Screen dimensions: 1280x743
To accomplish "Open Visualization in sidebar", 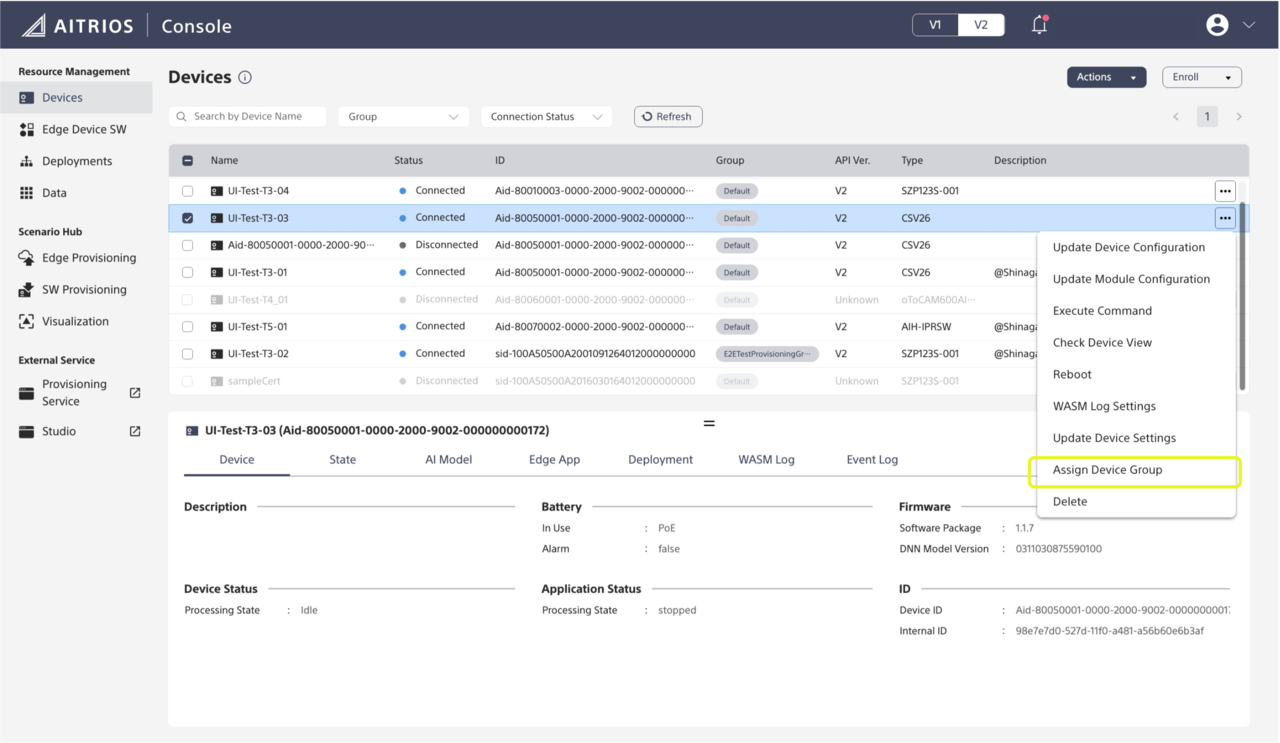I will click(x=75, y=322).
